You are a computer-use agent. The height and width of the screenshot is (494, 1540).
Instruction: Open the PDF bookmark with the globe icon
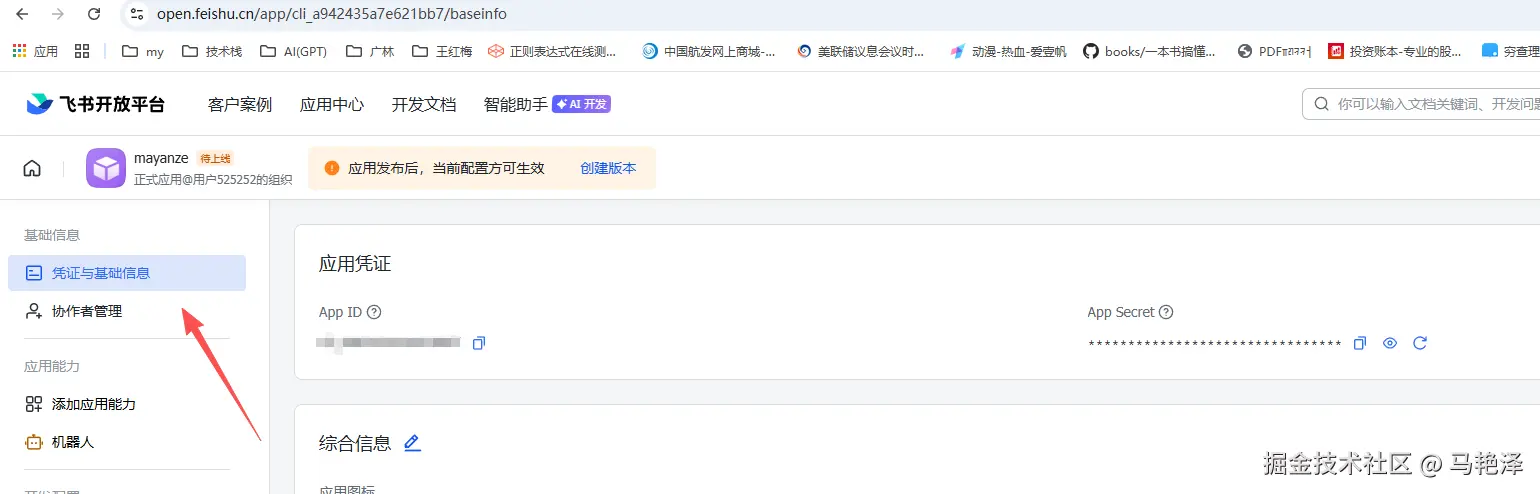pyautogui.click(x=1274, y=51)
